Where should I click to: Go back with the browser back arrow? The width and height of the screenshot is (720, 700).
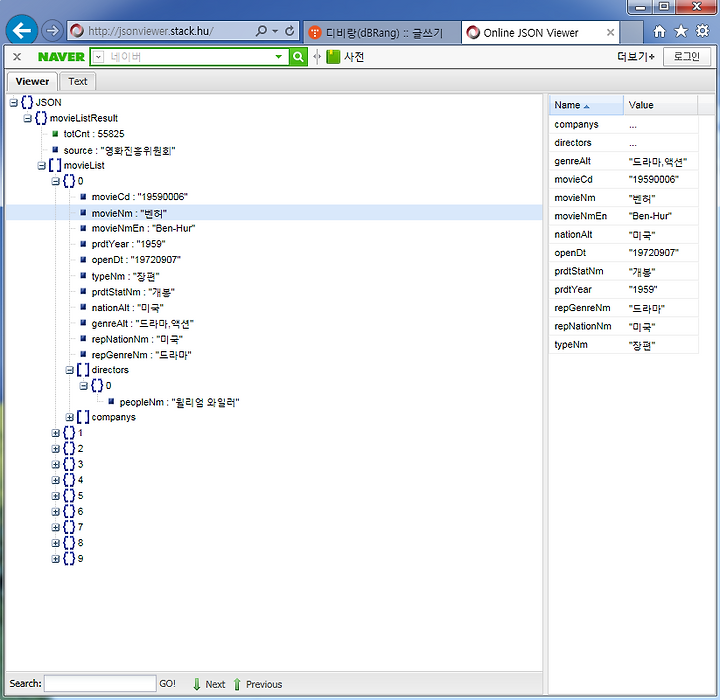(x=21, y=30)
